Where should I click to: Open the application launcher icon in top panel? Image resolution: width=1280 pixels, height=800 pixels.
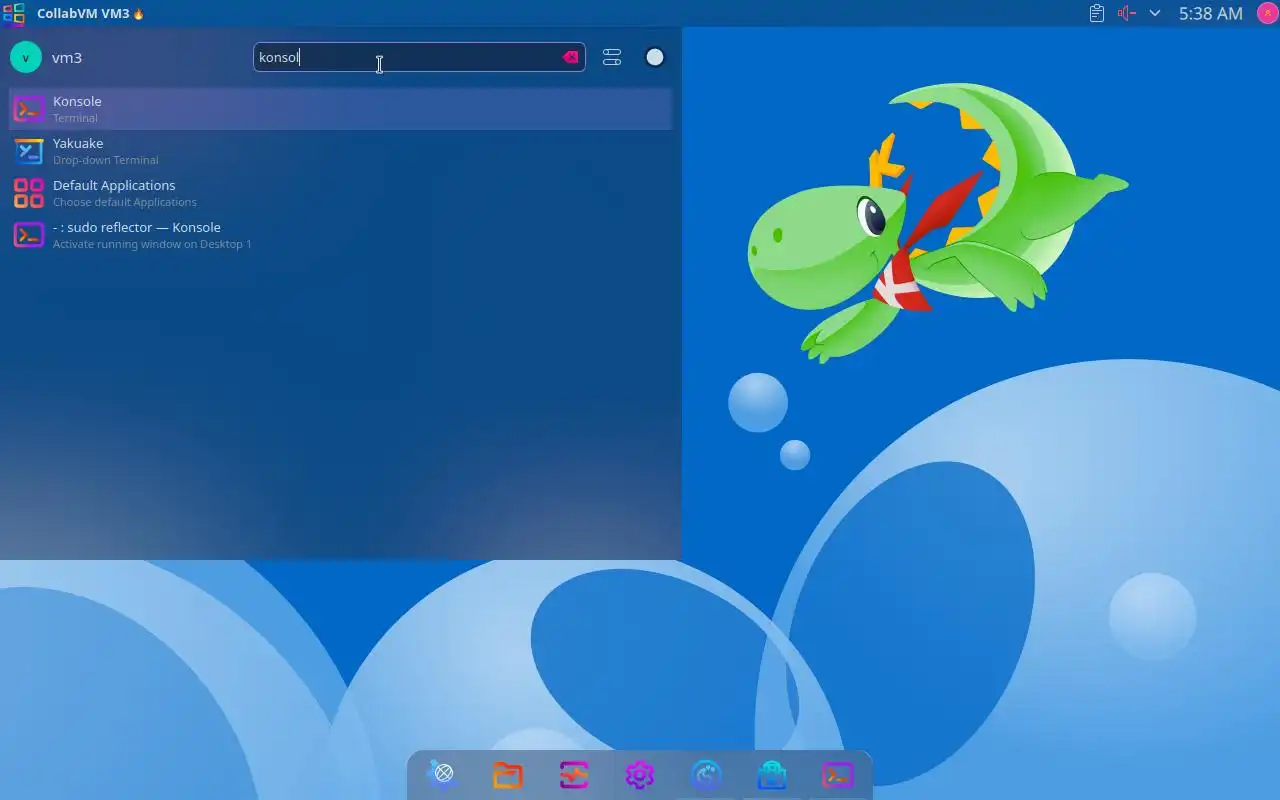click(13, 14)
